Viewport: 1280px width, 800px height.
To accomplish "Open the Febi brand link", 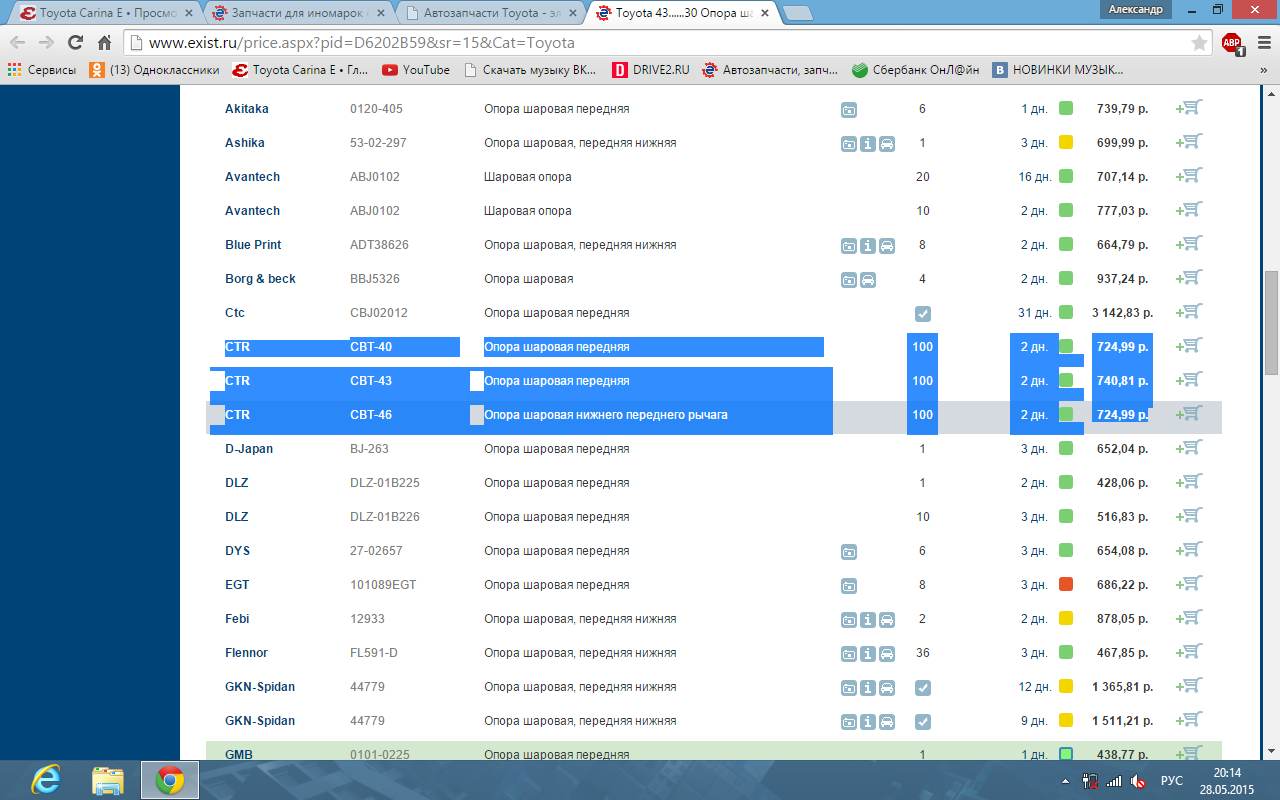I will tap(237, 619).
